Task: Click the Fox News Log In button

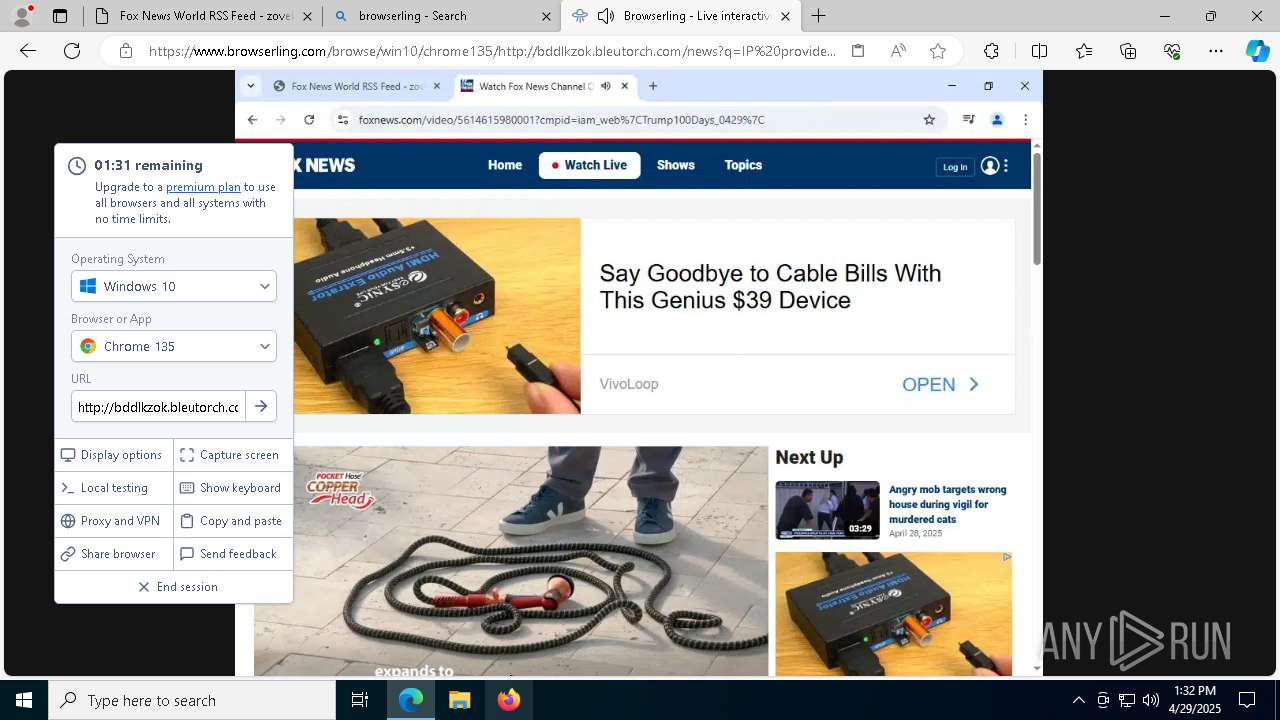Action: (x=955, y=167)
